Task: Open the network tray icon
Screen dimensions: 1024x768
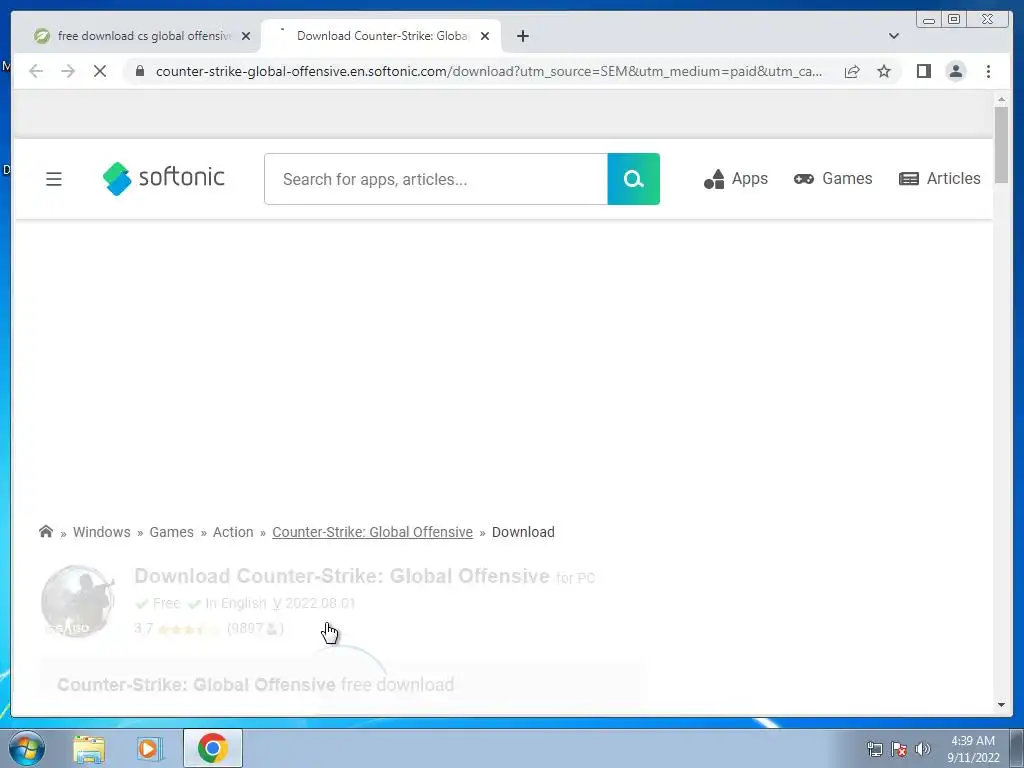Action: point(875,750)
